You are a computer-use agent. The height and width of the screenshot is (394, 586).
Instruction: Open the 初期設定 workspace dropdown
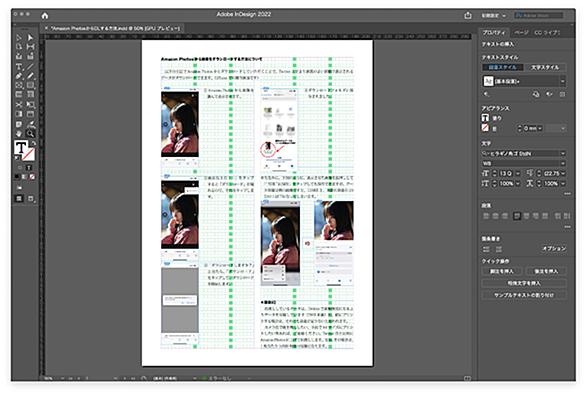point(493,16)
